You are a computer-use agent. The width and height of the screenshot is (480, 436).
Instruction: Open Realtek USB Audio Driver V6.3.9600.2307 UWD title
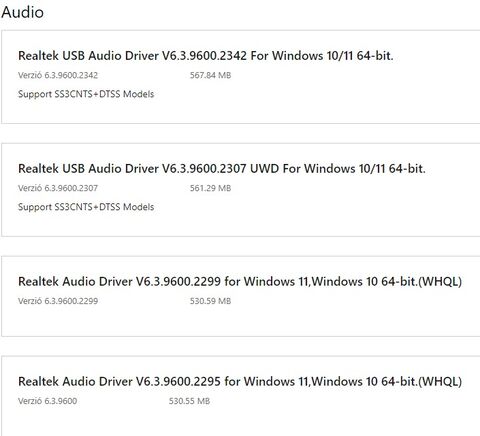tap(222, 169)
